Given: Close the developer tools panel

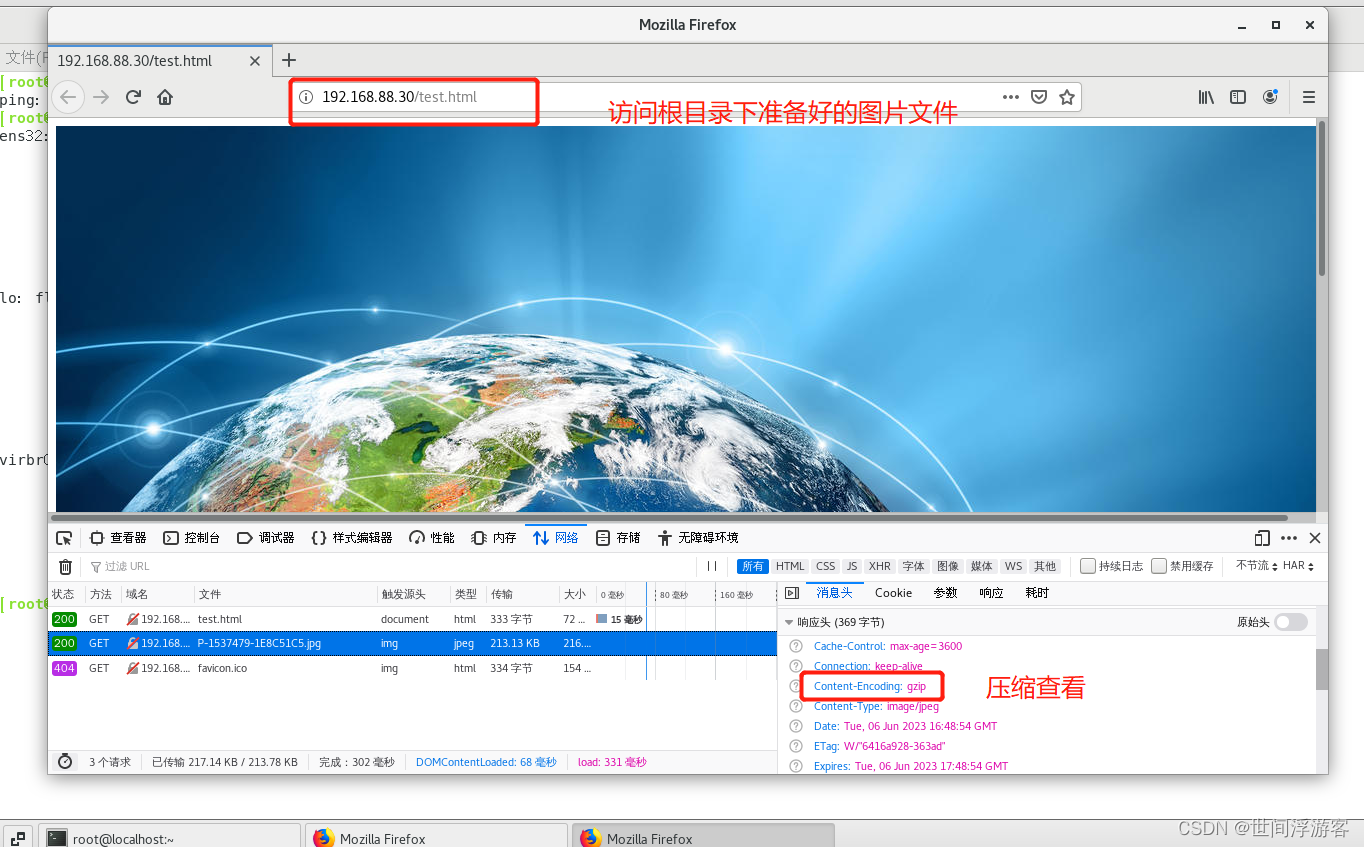Looking at the screenshot, I should [1315, 538].
